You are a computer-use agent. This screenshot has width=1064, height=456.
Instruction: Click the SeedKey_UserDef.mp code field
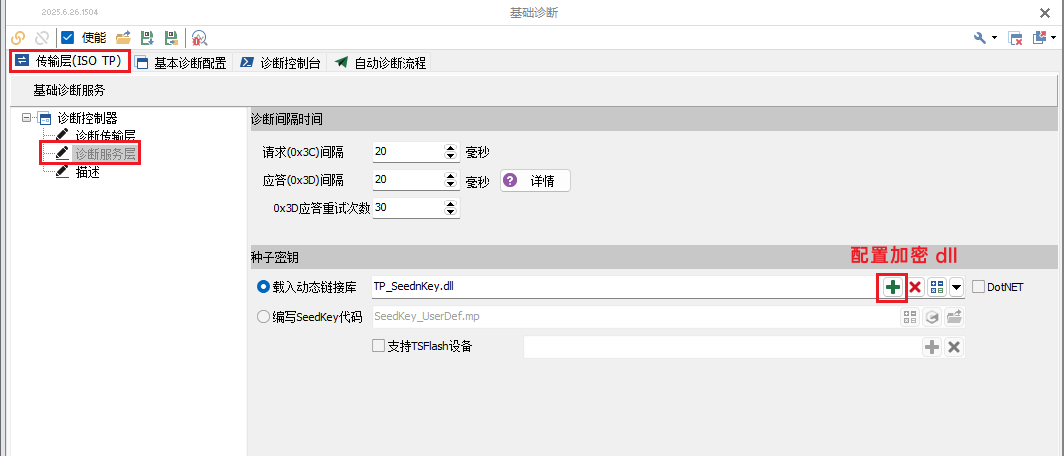pyautogui.click(x=635, y=316)
